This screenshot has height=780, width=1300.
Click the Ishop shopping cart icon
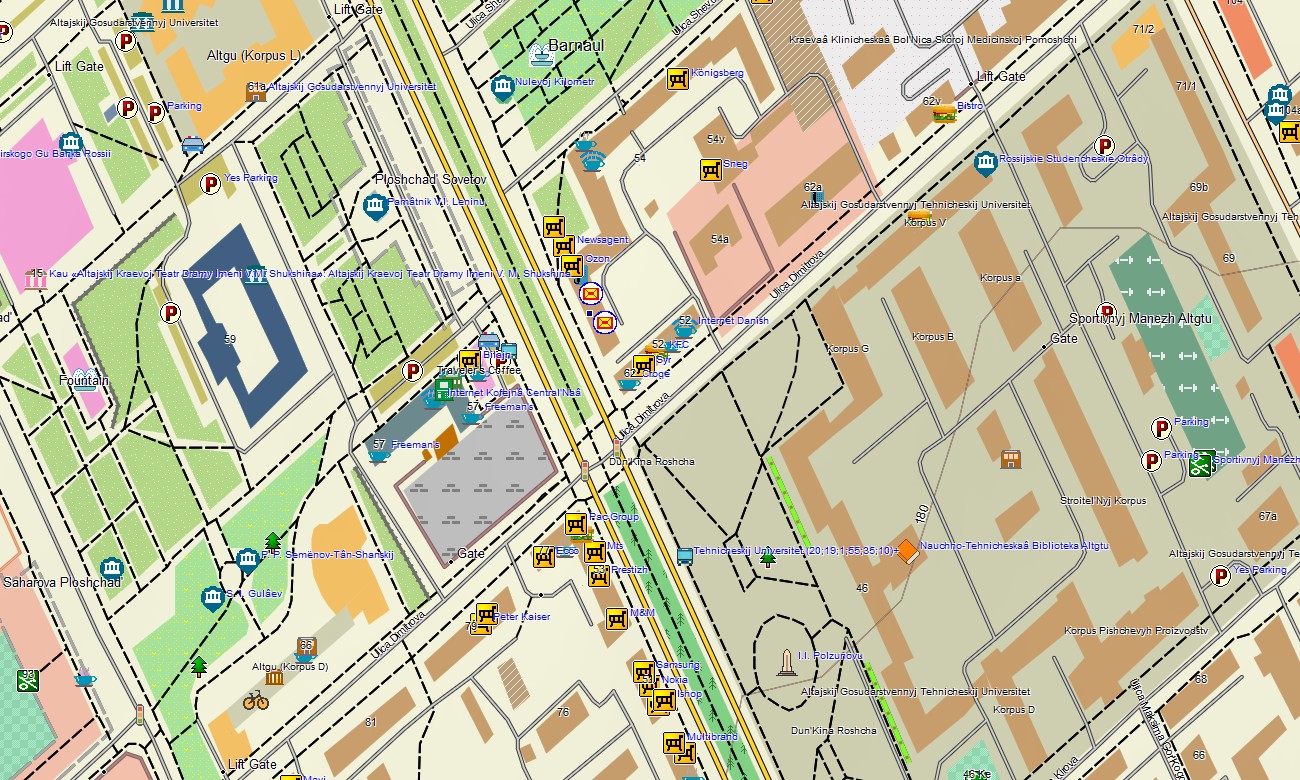coord(664,700)
